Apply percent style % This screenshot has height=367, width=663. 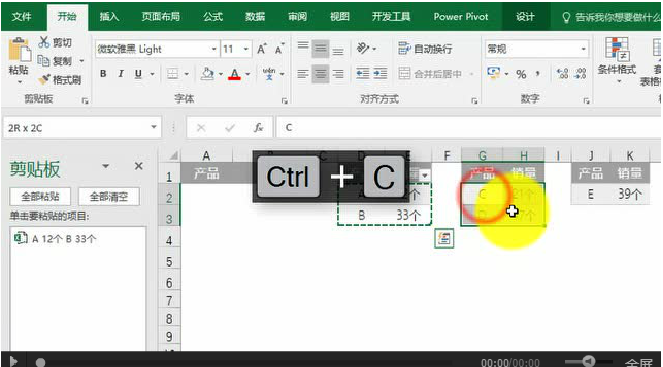click(x=521, y=74)
